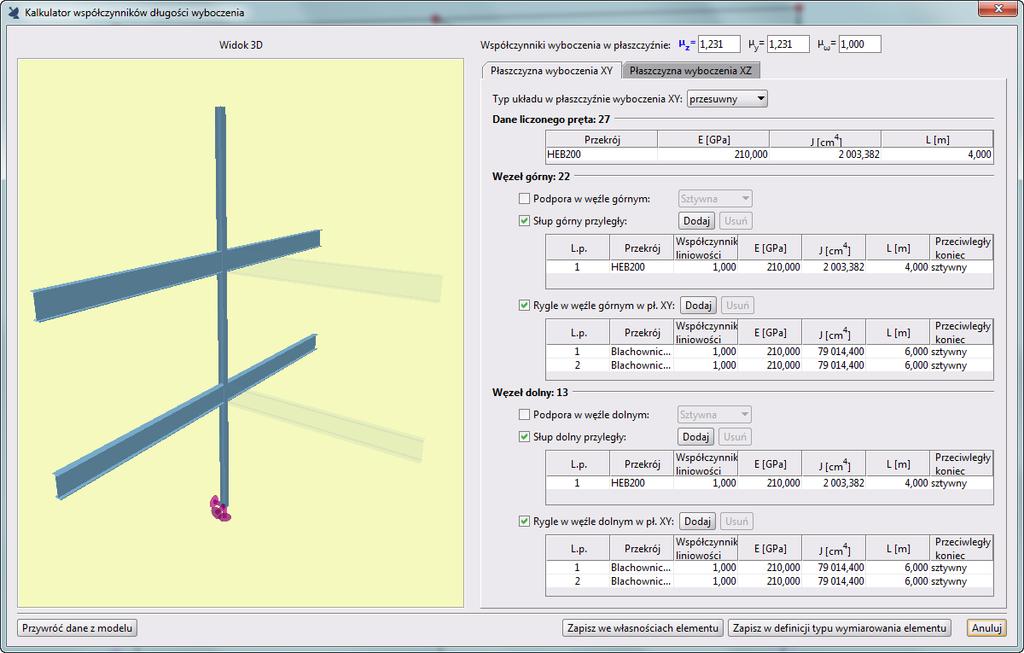The height and width of the screenshot is (653, 1024).
Task: Click 'Dodaj' for upper adjacent column
Action: tap(697, 221)
